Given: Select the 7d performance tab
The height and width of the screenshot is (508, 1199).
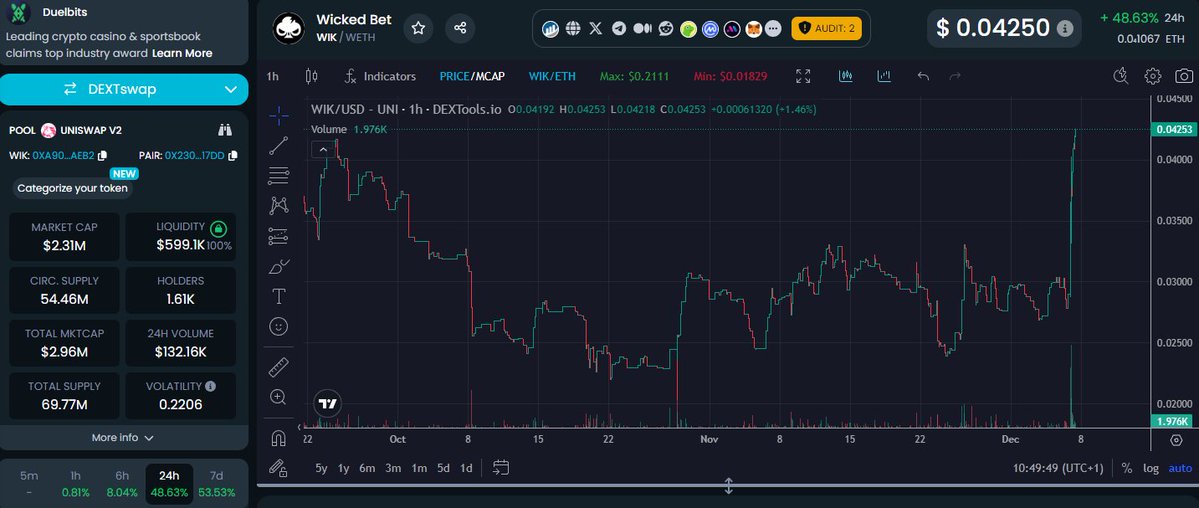Looking at the screenshot, I should (216, 484).
